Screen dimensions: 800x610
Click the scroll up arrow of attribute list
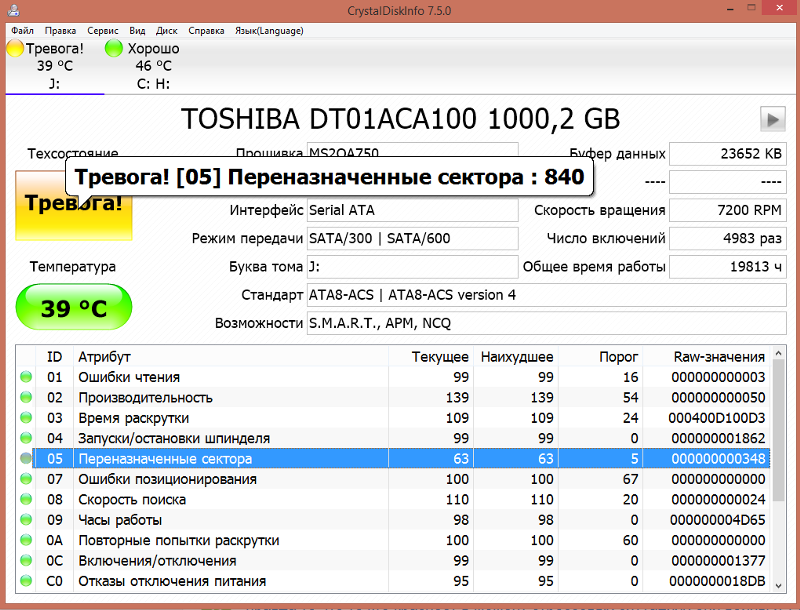(779, 352)
